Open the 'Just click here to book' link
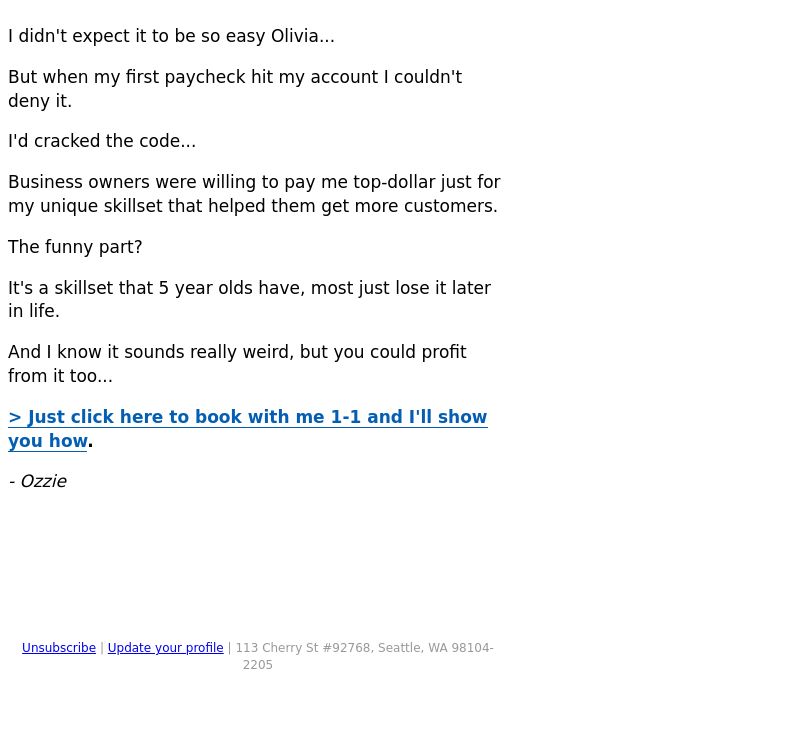 click(x=248, y=417)
